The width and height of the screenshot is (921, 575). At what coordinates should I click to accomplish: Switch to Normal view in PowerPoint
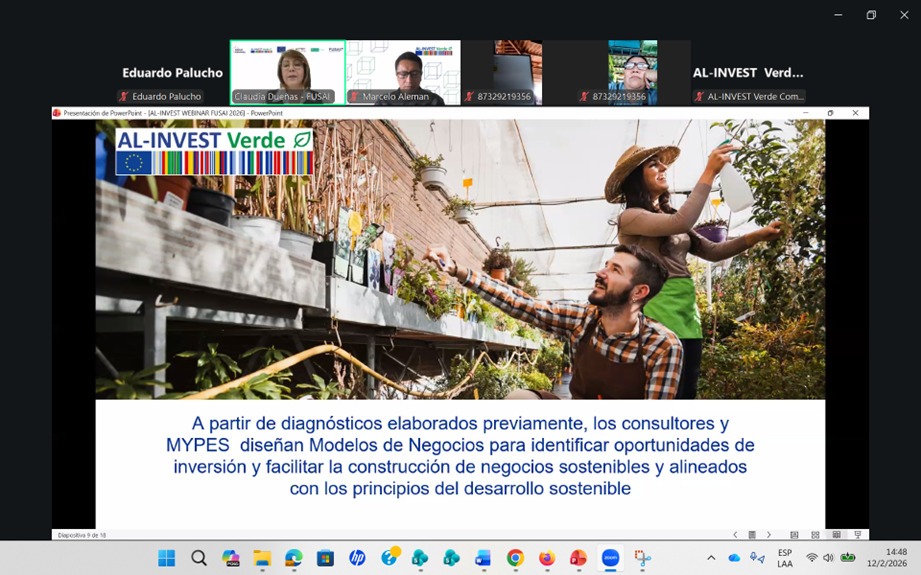click(x=794, y=535)
